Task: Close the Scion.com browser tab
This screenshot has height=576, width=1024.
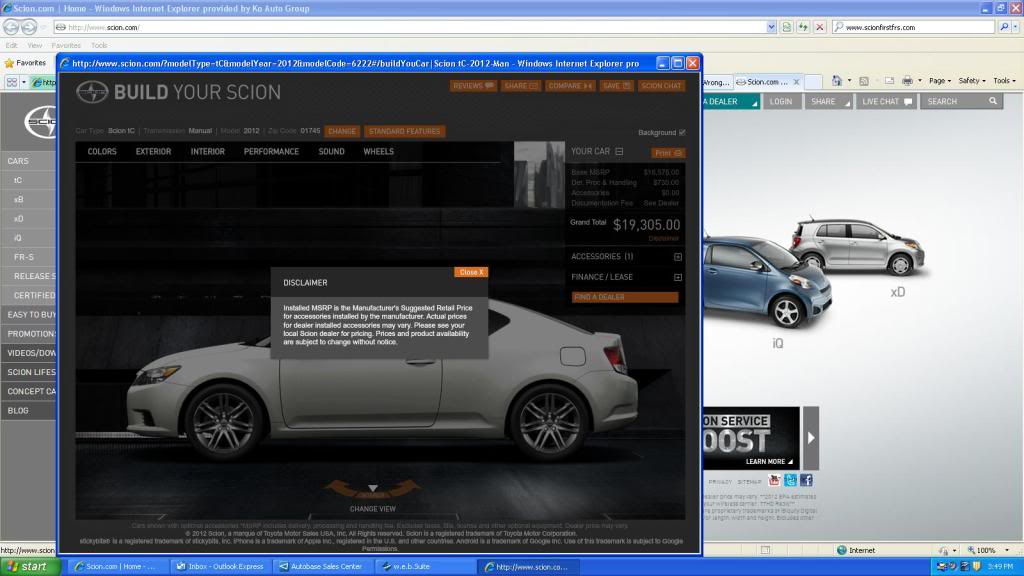Action: pos(796,82)
